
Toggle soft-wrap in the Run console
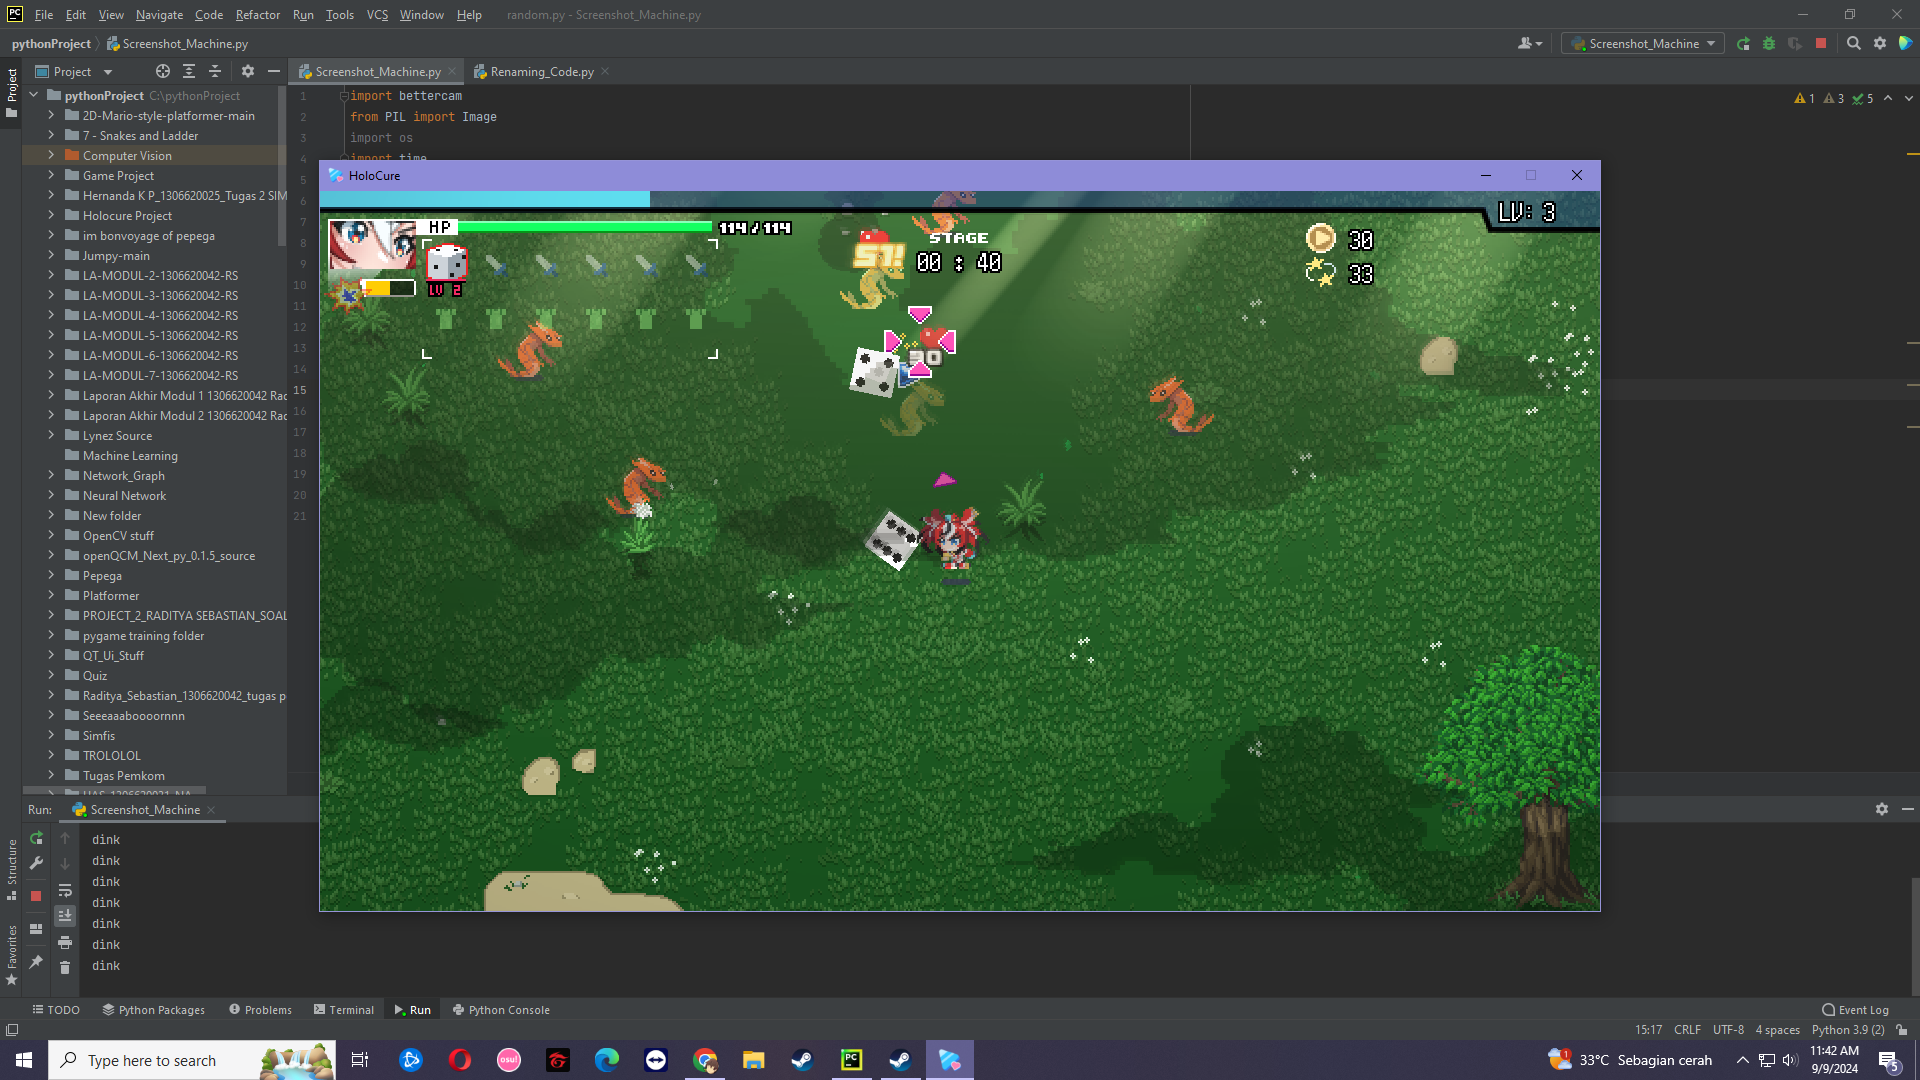coord(65,890)
